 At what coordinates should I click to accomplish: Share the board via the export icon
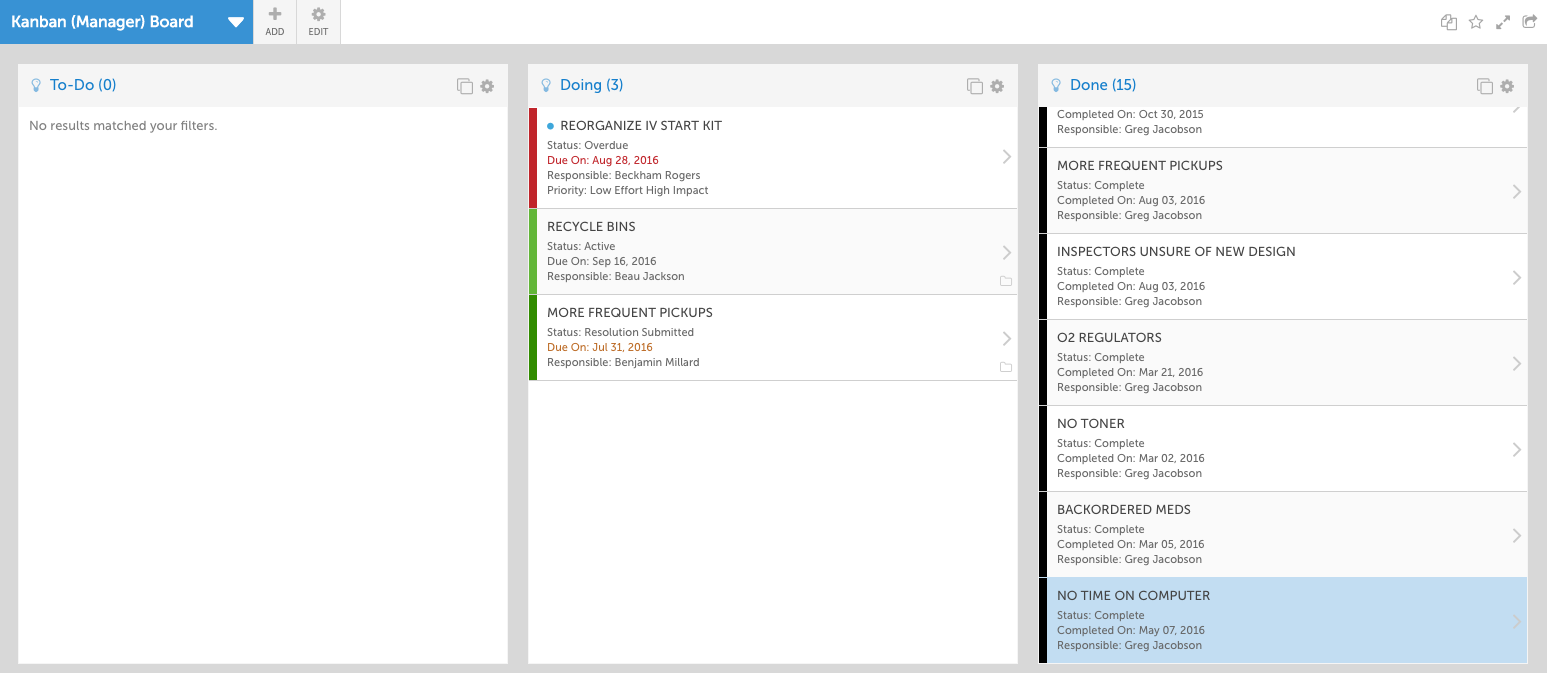1529,21
